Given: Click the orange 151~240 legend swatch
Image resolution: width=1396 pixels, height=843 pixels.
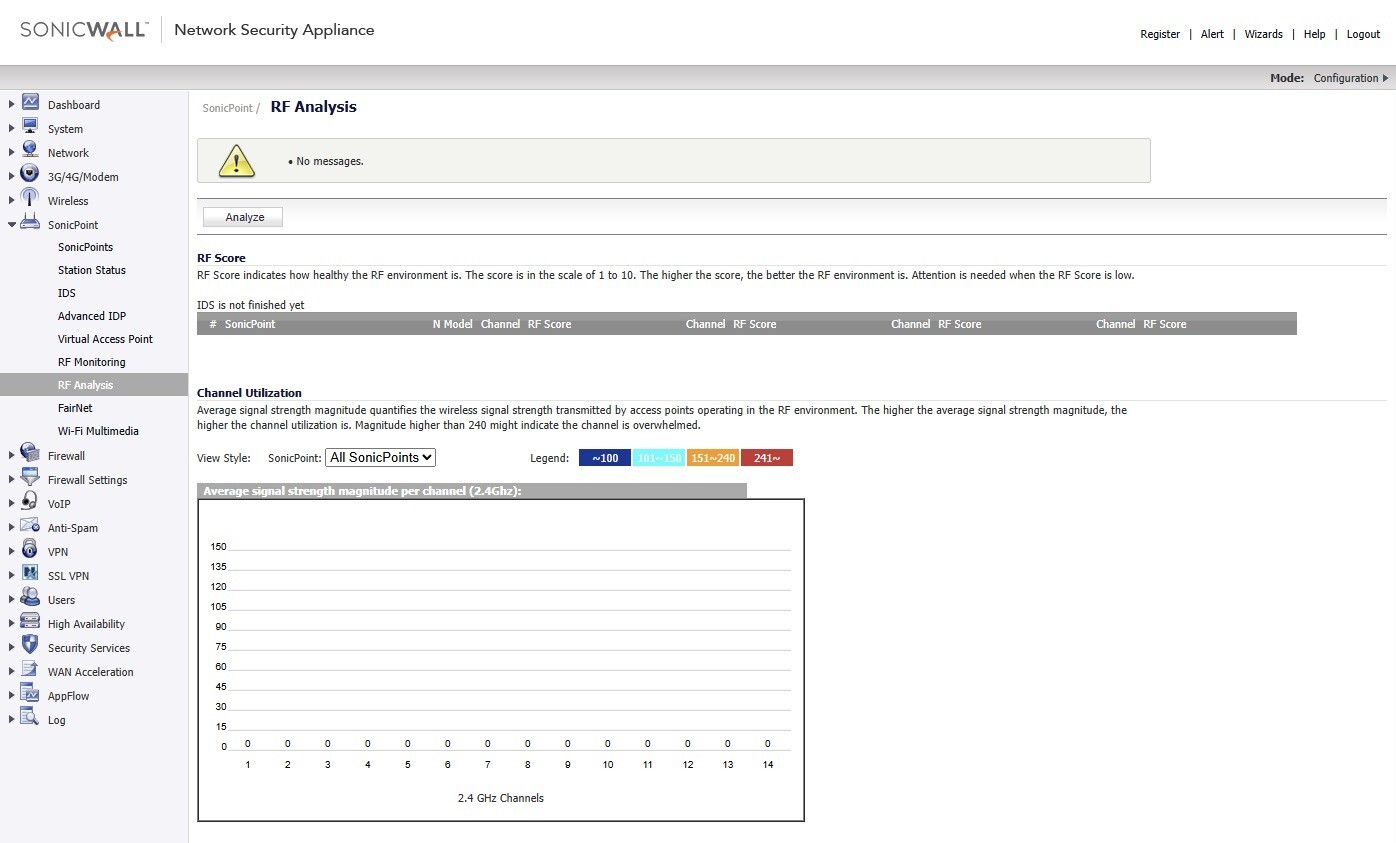Looking at the screenshot, I should tap(713, 458).
